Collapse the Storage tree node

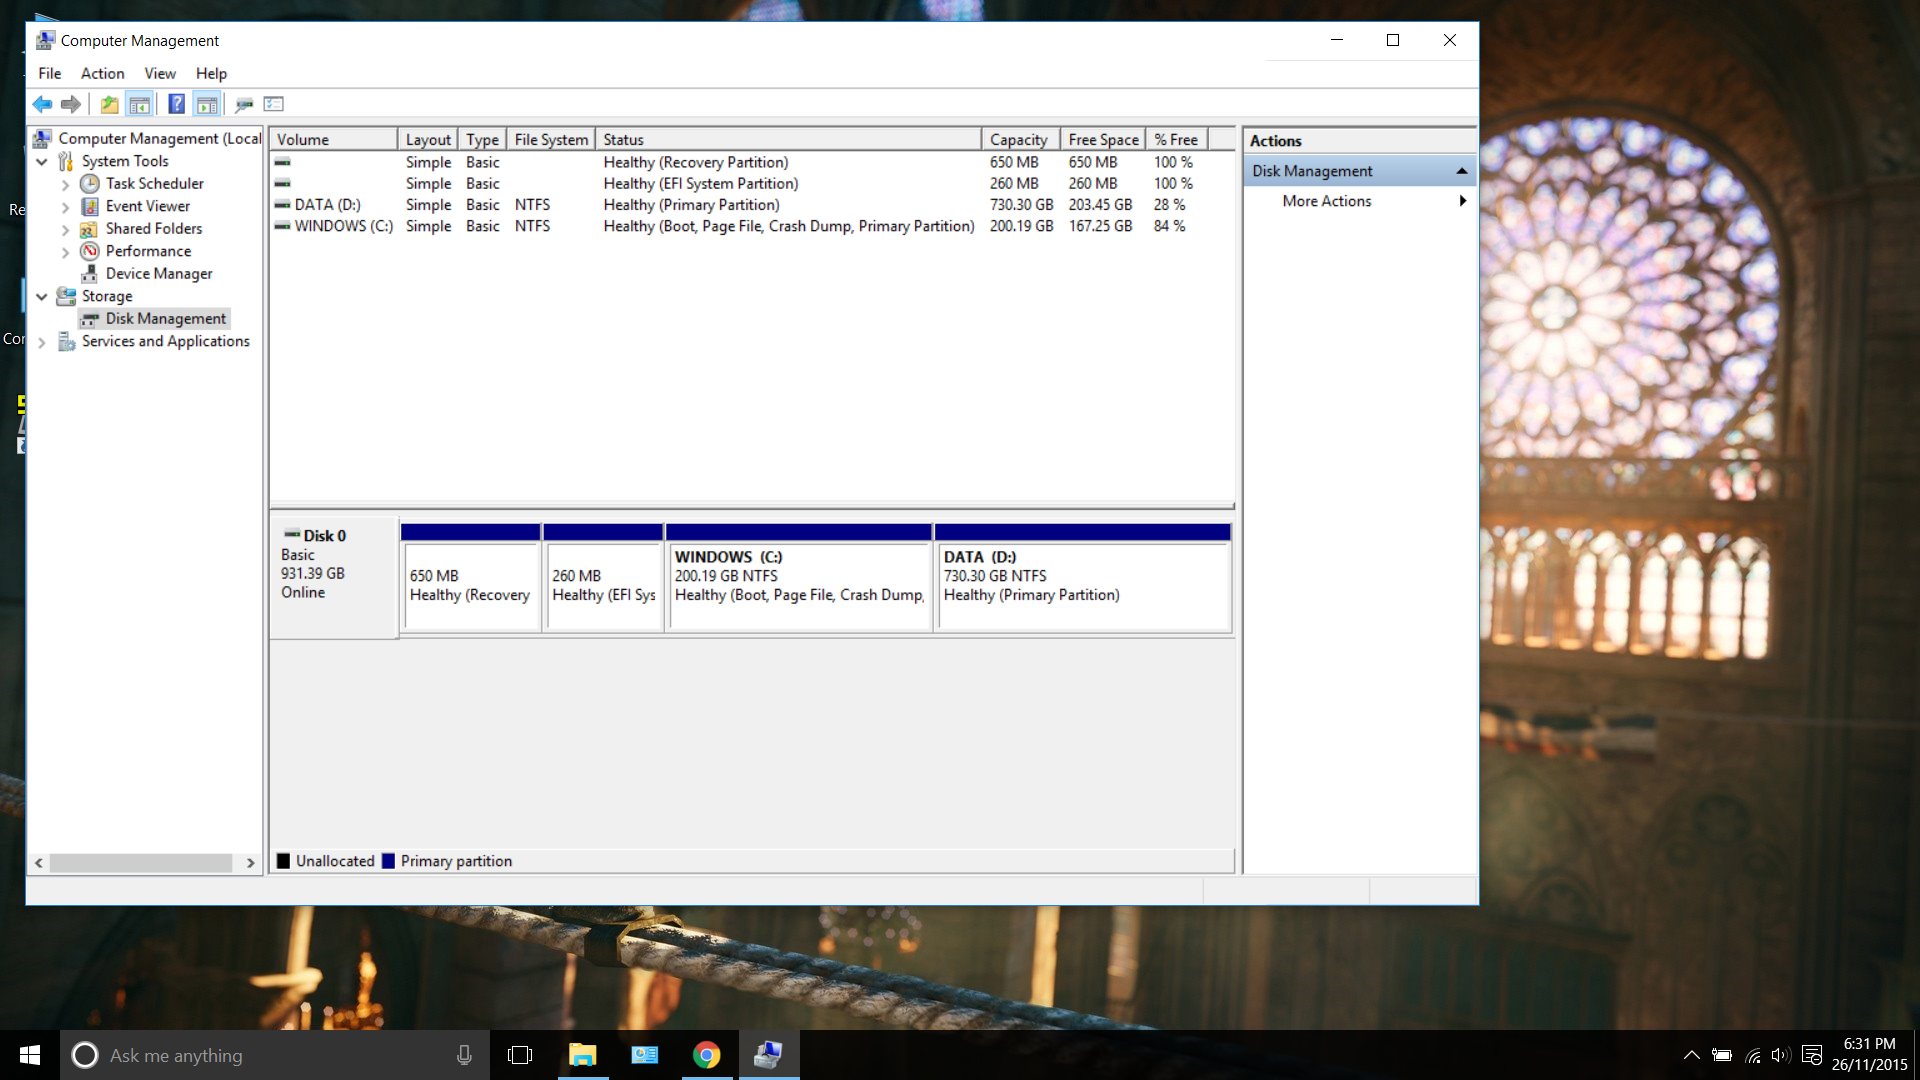[42, 297]
